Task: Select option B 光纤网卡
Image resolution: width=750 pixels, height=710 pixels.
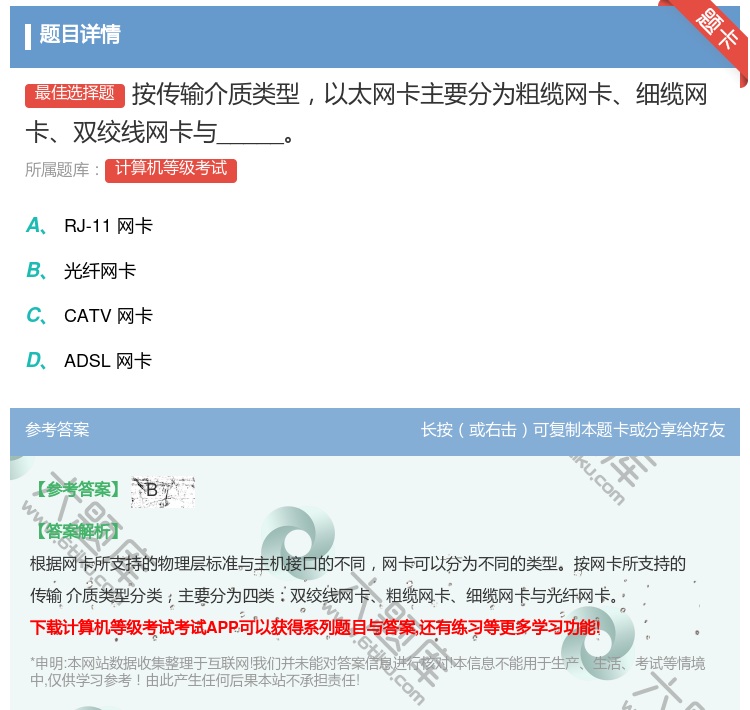Action: coord(81,270)
